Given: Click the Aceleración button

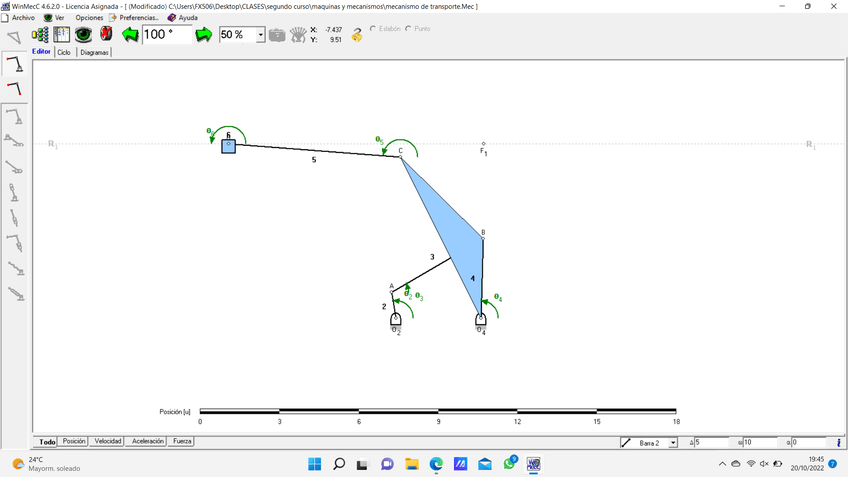Looking at the screenshot, I should (x=148, y=441).
